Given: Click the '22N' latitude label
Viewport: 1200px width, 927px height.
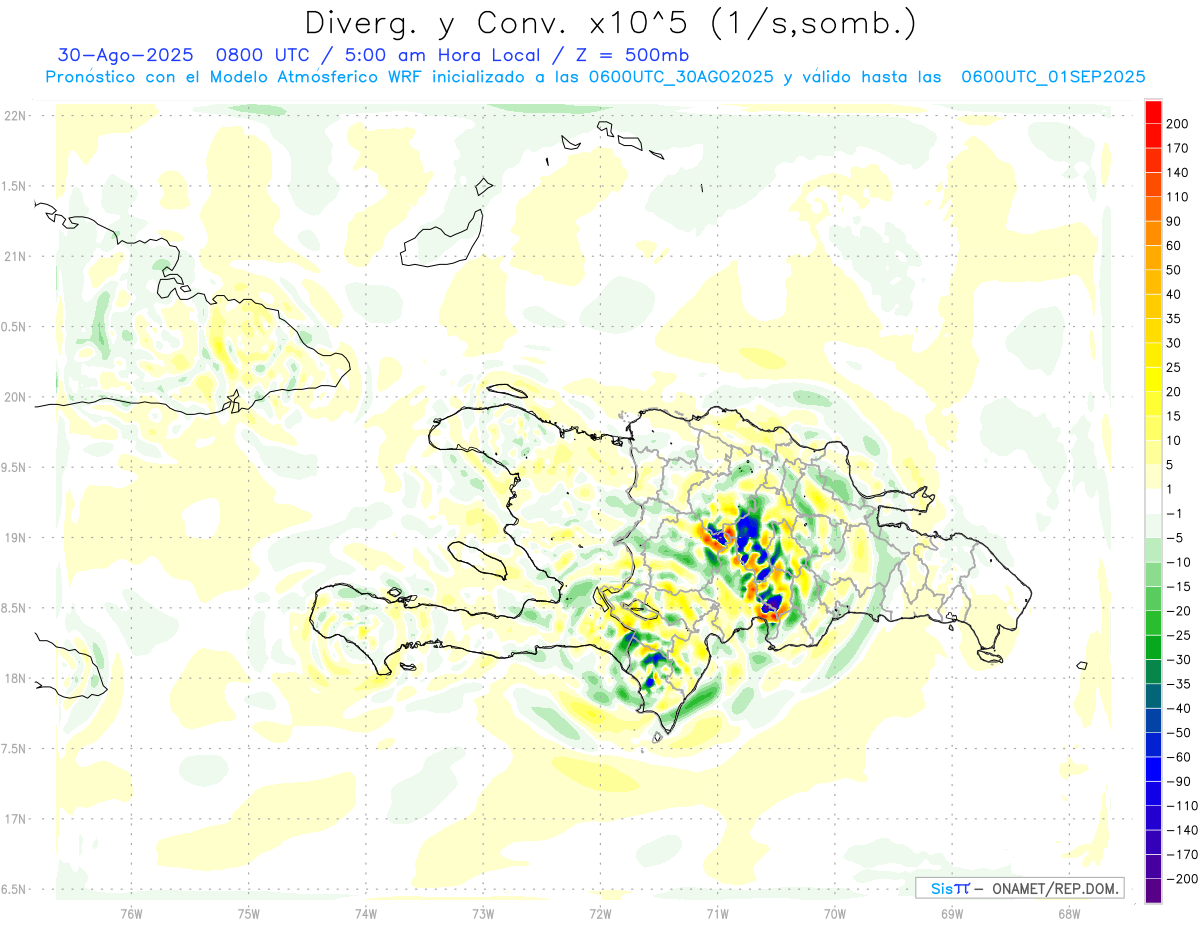Looking at the screenshot, I should [14, 115].
